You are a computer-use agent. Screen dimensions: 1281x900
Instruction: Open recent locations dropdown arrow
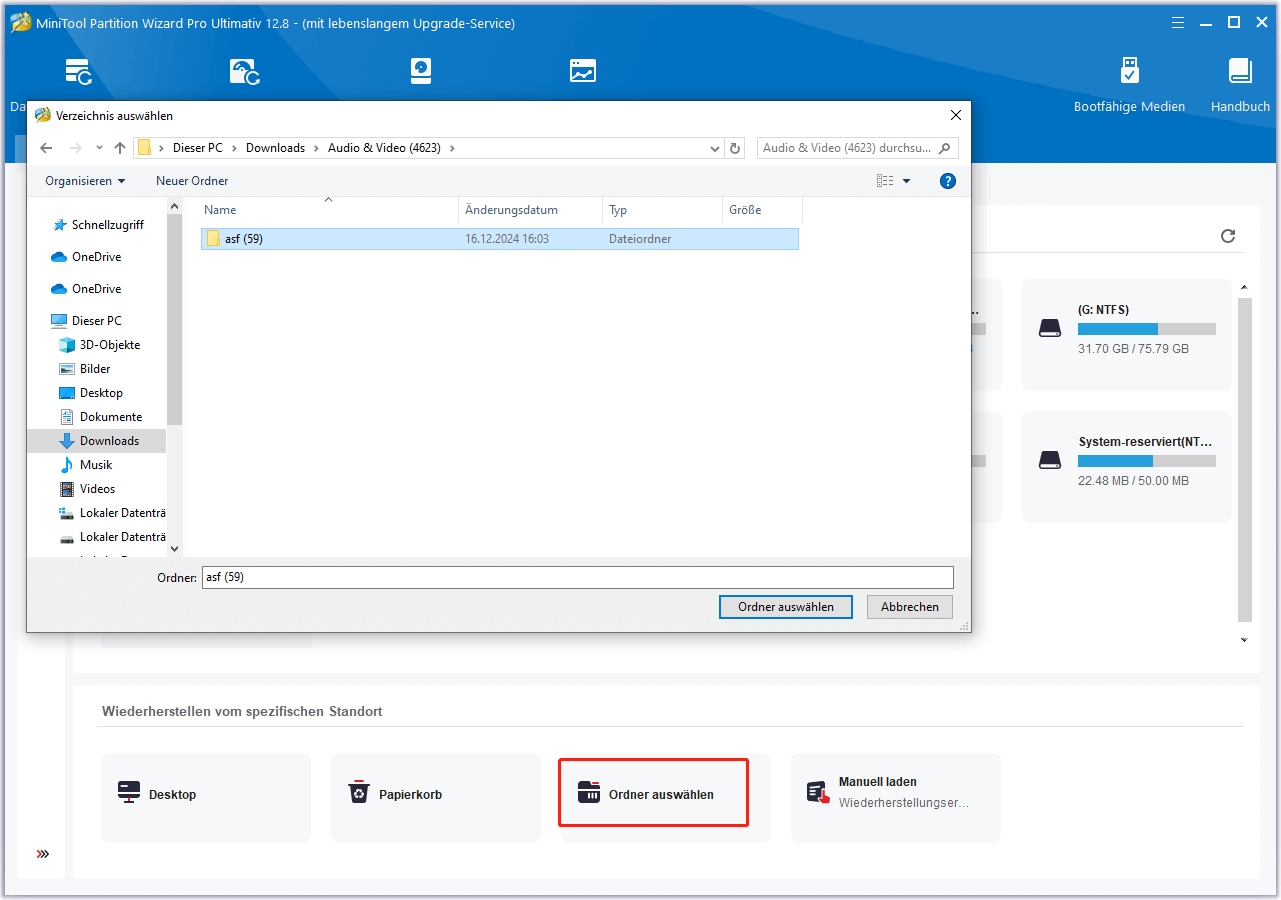pos(99,148)
